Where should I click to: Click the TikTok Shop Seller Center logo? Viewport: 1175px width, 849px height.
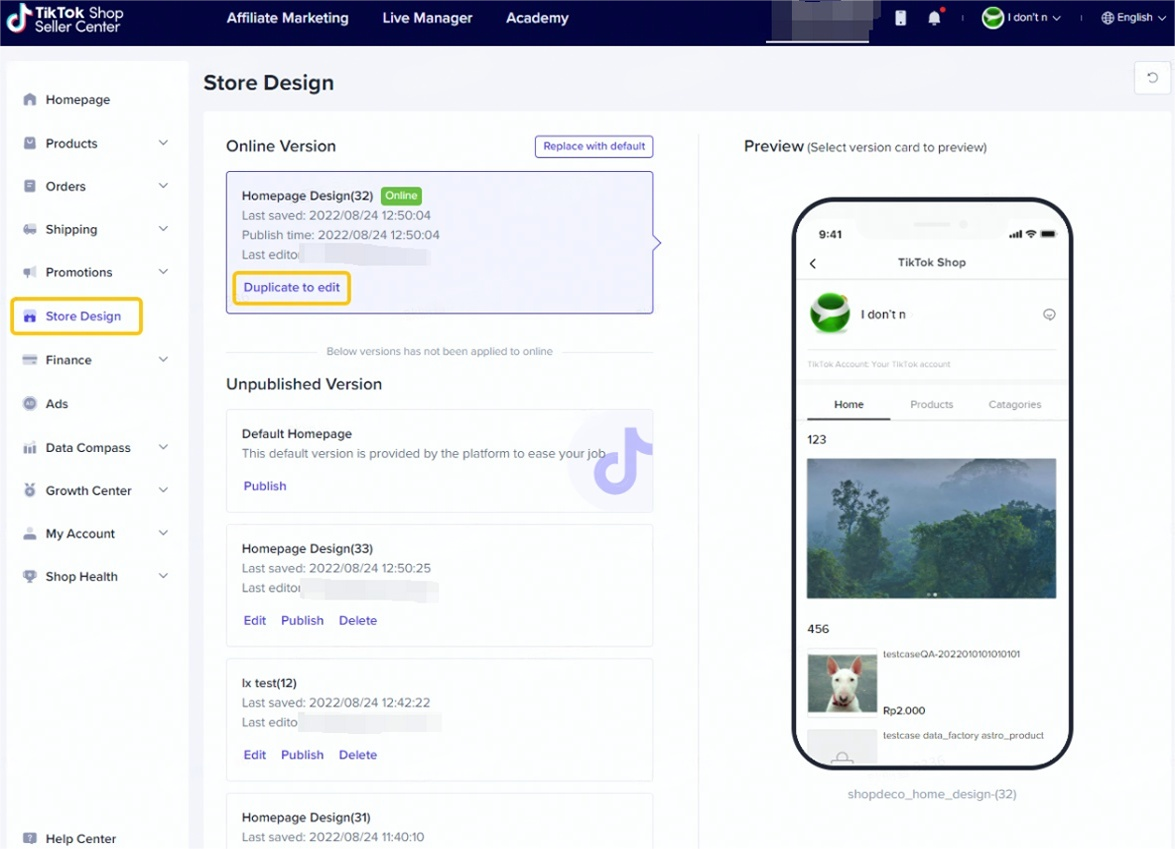tap(65, 19)
